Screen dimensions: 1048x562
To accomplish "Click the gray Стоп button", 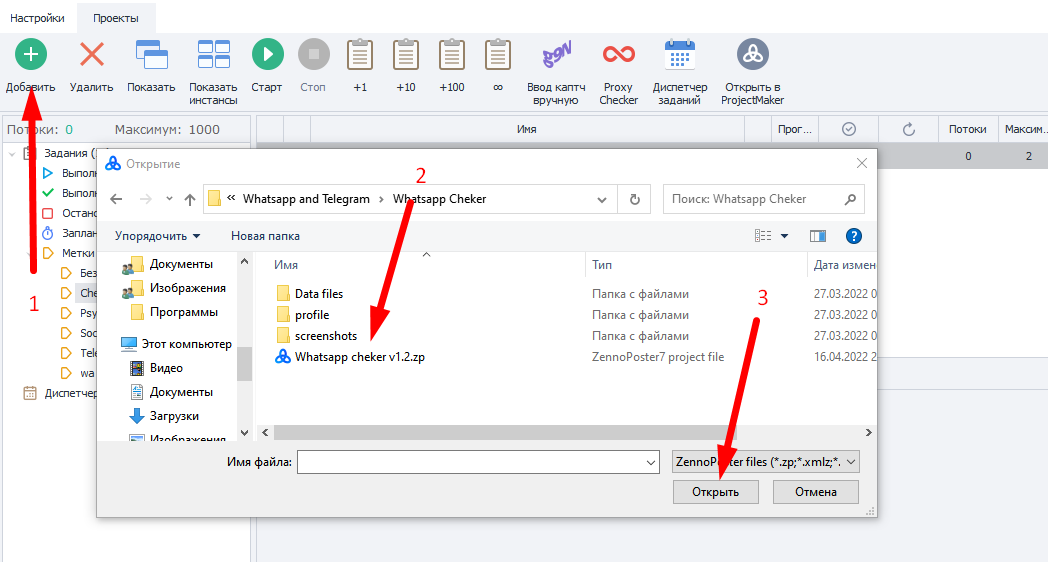I will pos(313,54).
